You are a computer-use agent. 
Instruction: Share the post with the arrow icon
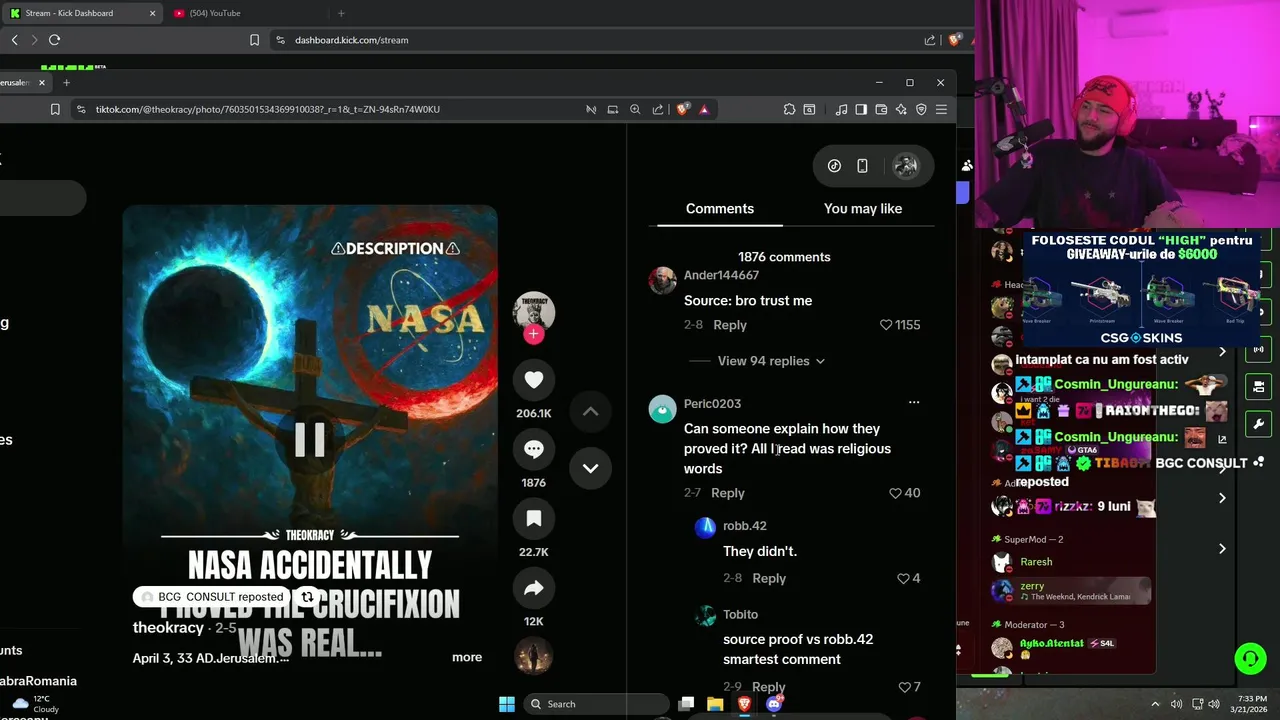pos(534,588)
